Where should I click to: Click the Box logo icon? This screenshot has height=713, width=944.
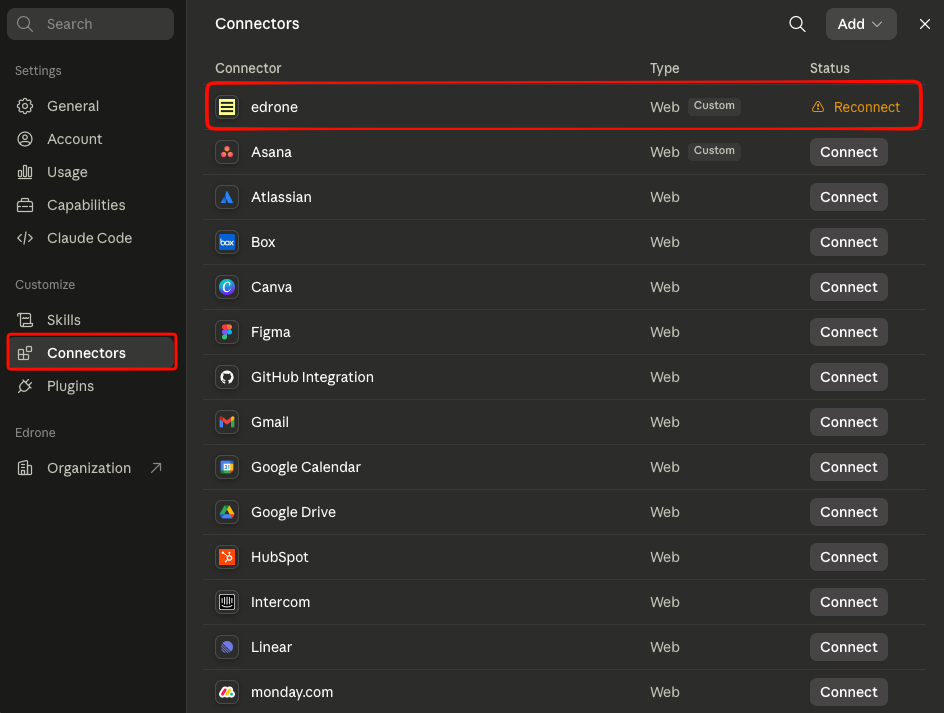pos(227,242)
